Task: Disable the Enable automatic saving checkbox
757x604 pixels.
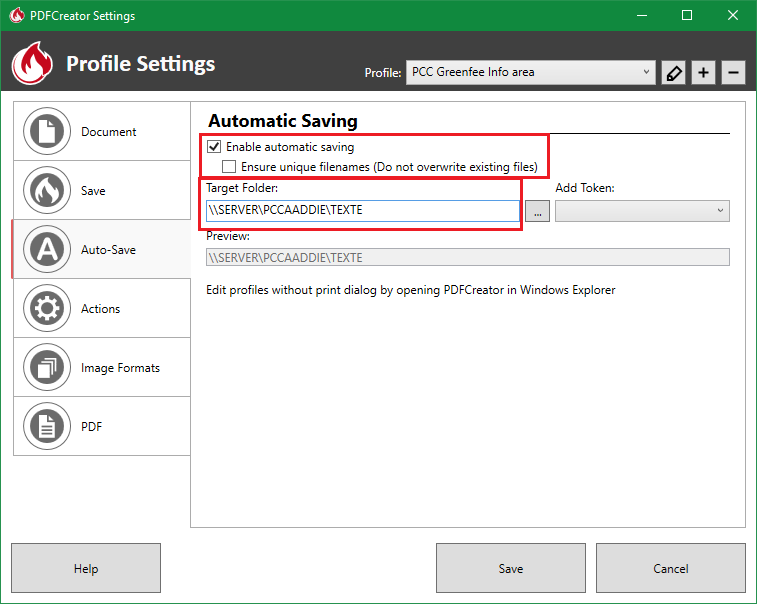Action: [x=214, y=147]
